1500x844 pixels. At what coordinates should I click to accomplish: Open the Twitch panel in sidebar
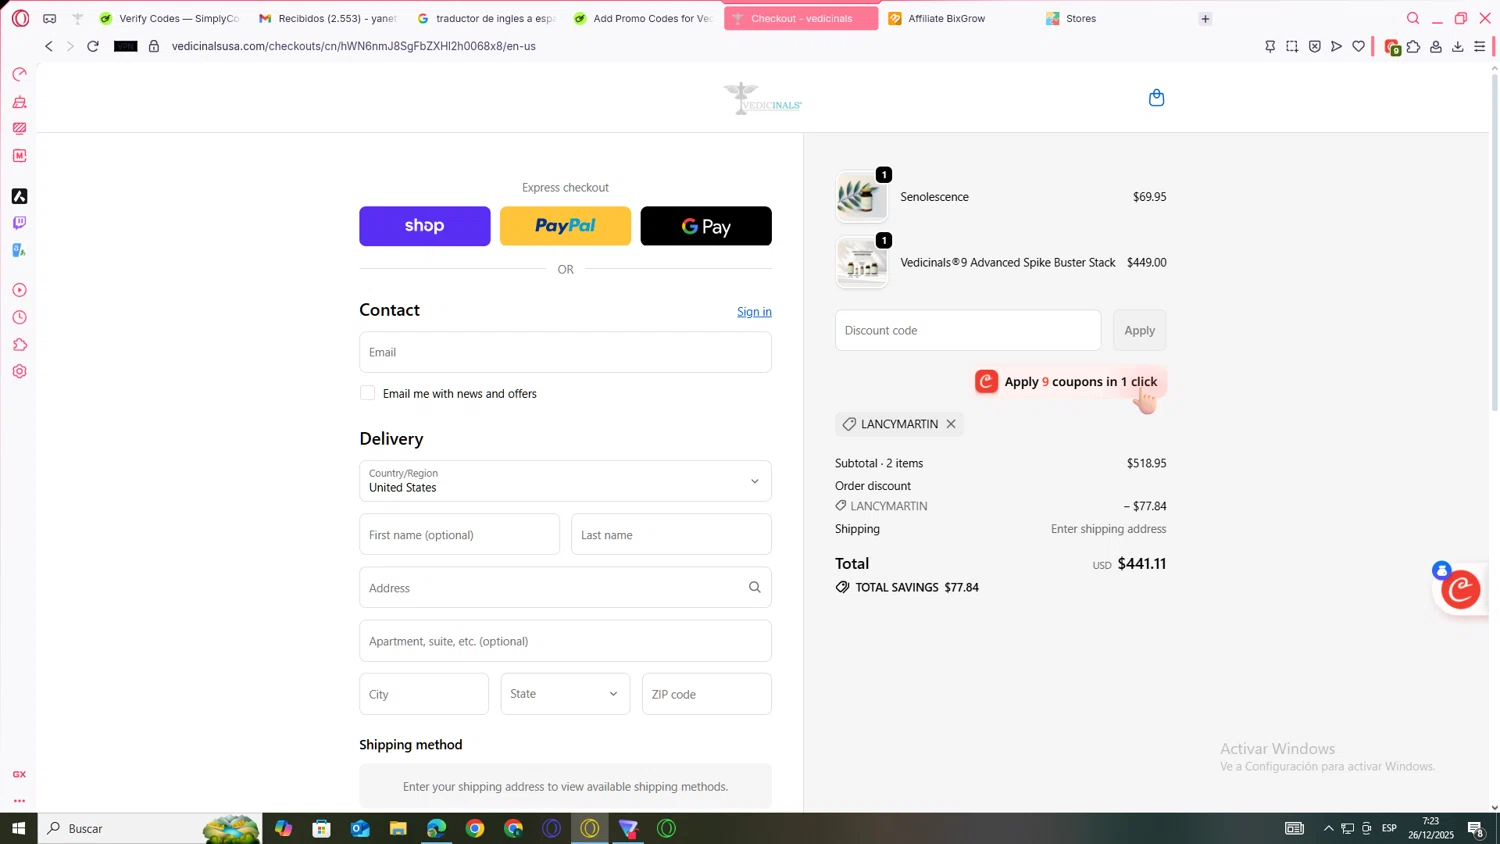19,223
